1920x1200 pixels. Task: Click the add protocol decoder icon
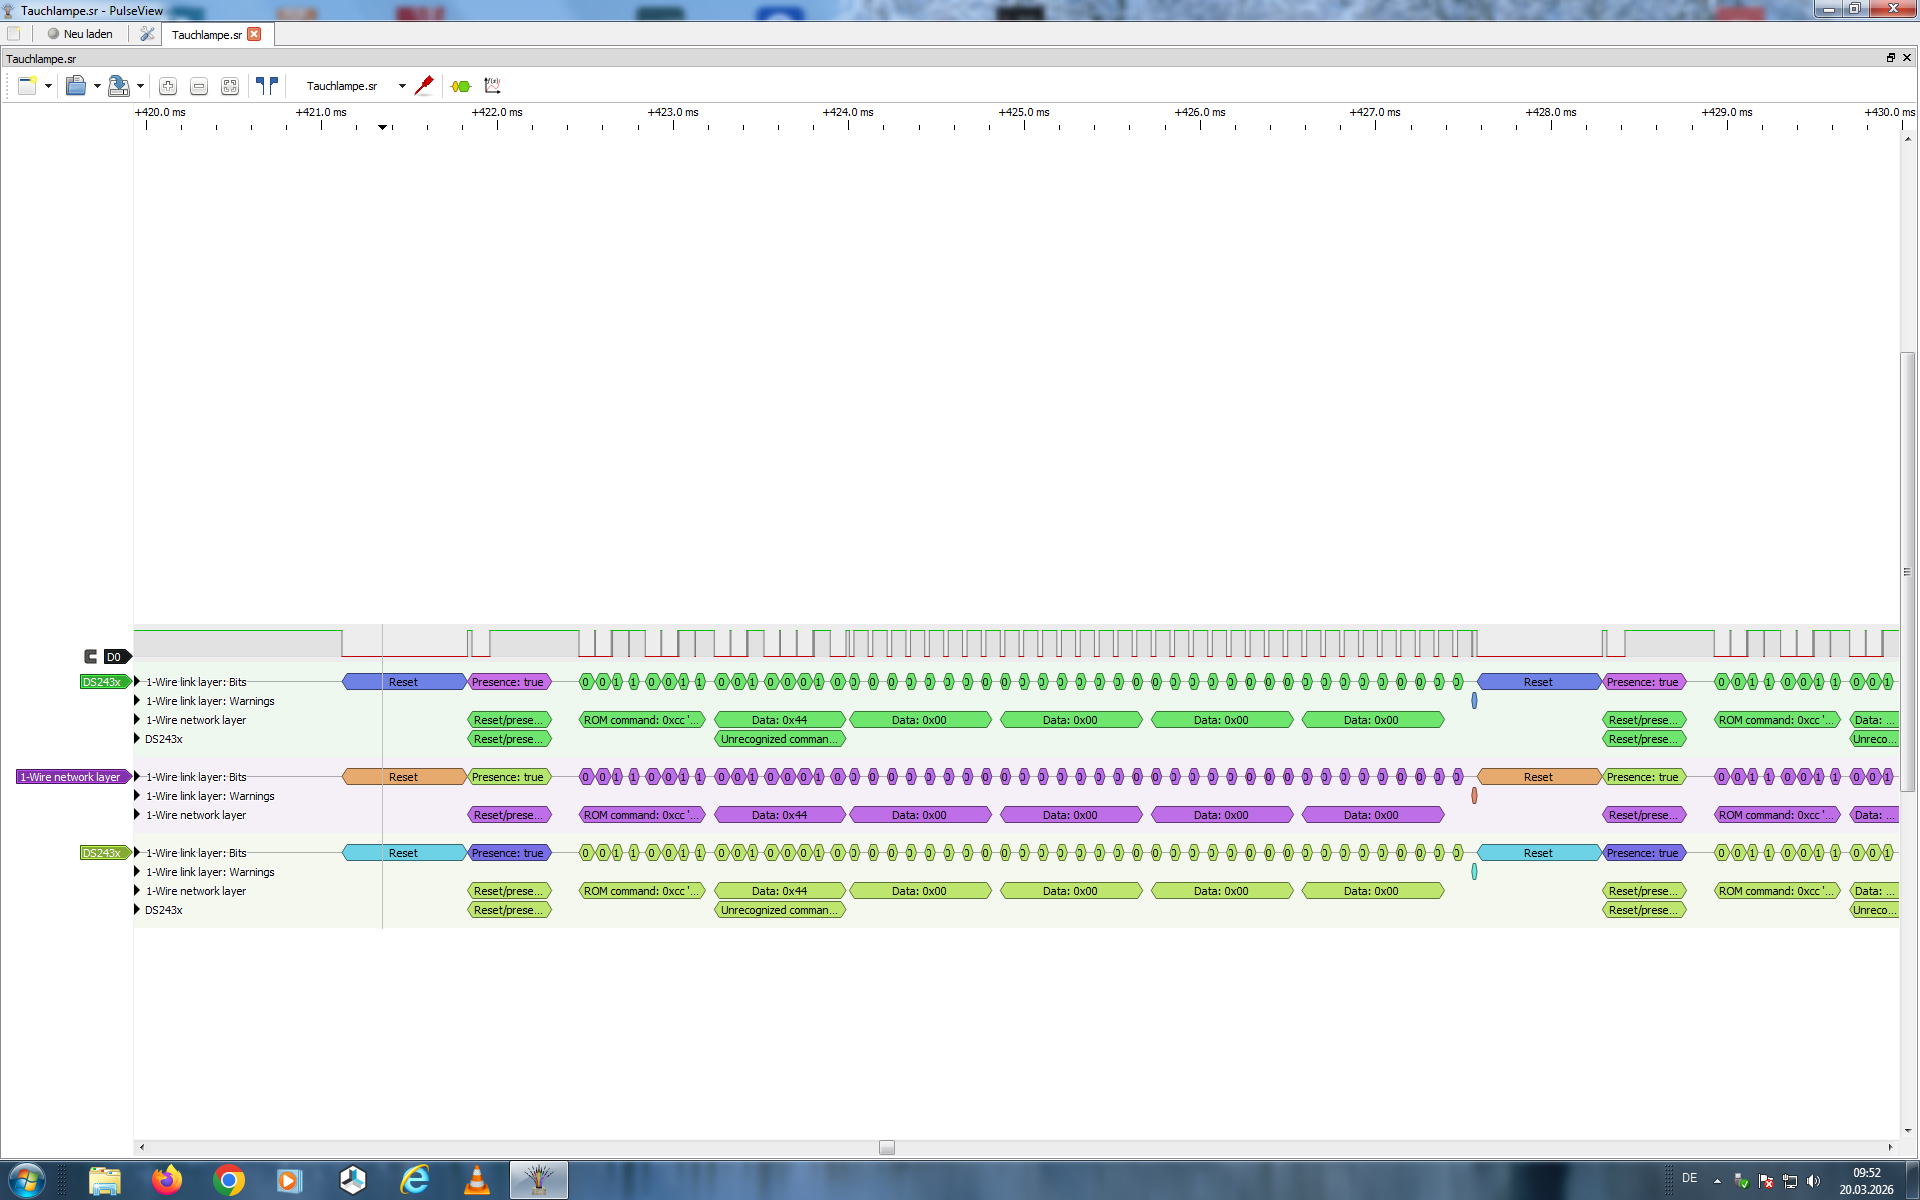[461, 86]
